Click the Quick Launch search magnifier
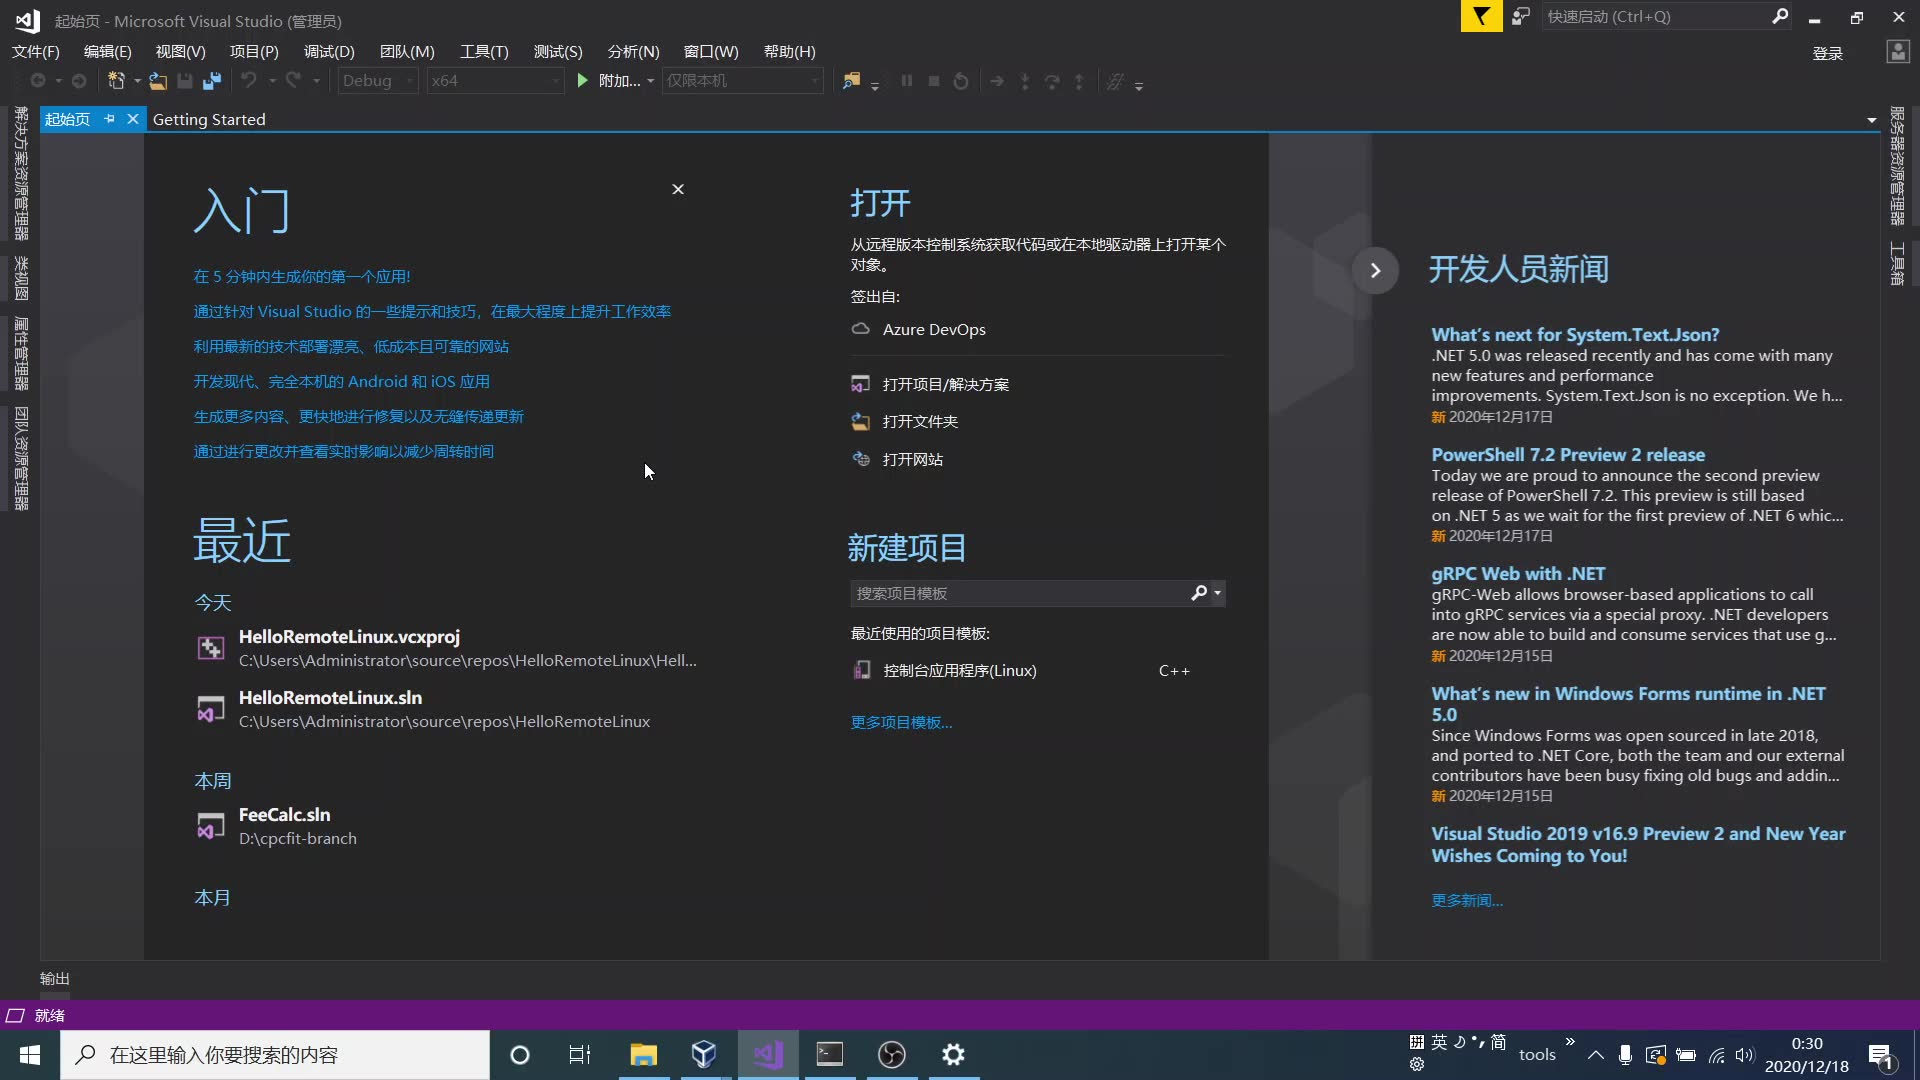This screenshot has height=1080, width=1920. (x=1780, y=16)
